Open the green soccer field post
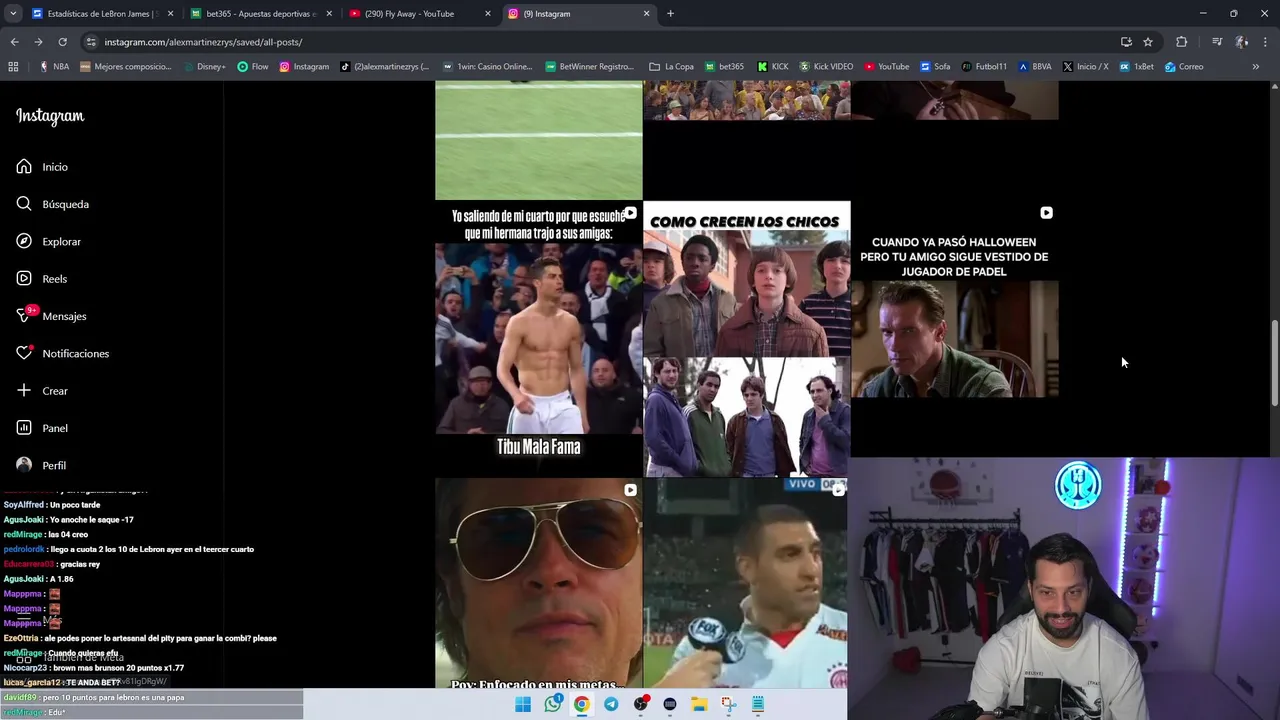The height and width of the screenshot is (720, 1280). pos(539,141)
